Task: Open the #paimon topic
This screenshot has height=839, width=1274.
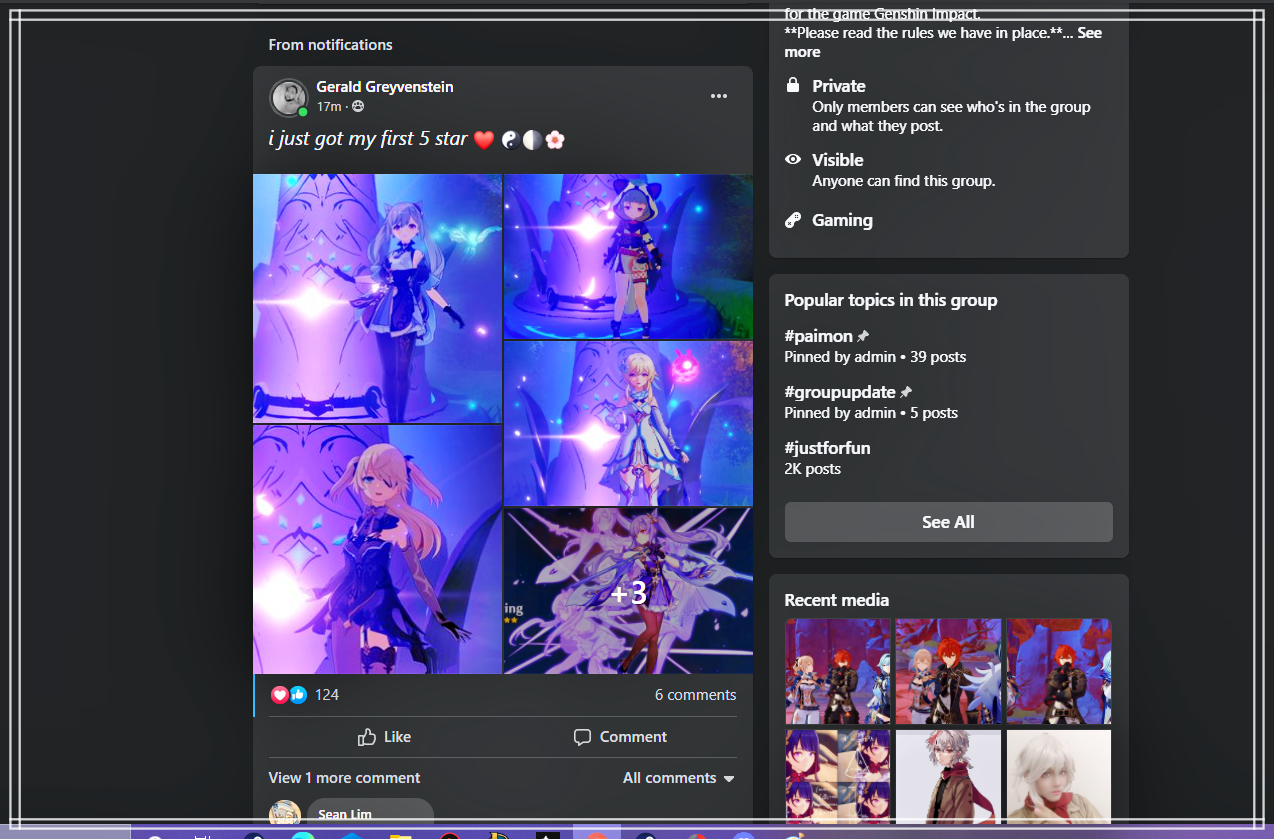Action: click(819, 336)
